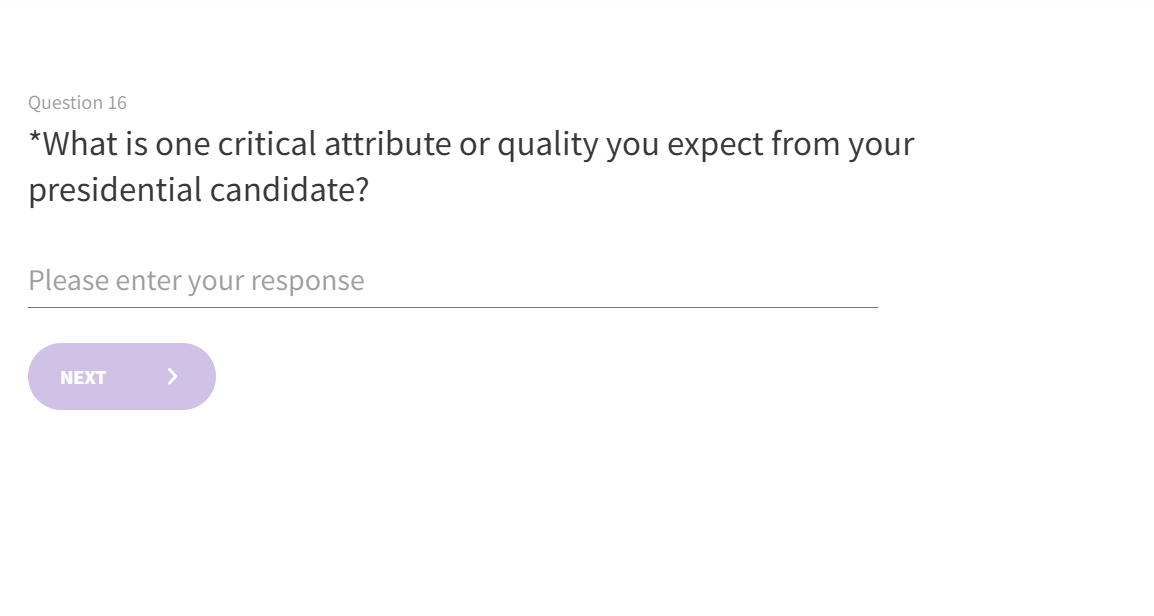Viewport: 1154px width, 616px height.
Task: Click the 'Question 16' label
Action: 77,103
